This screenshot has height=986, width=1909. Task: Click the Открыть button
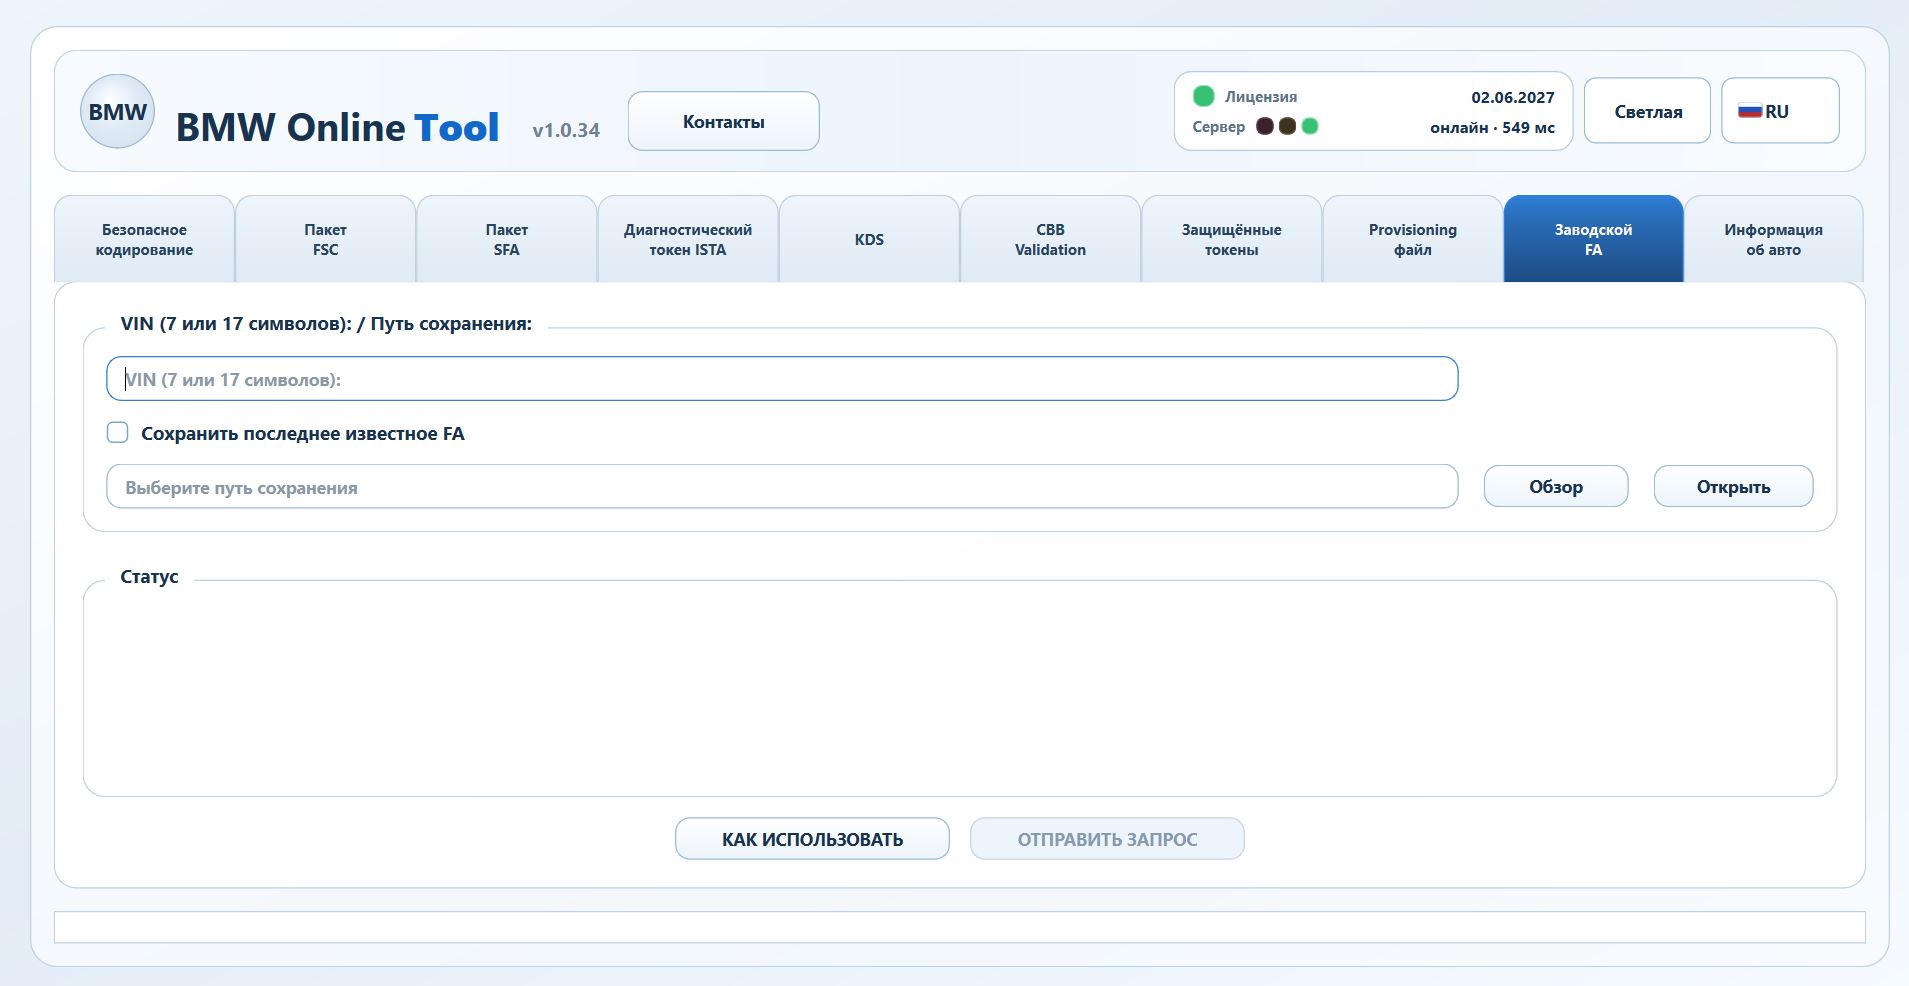(1733, 487)
